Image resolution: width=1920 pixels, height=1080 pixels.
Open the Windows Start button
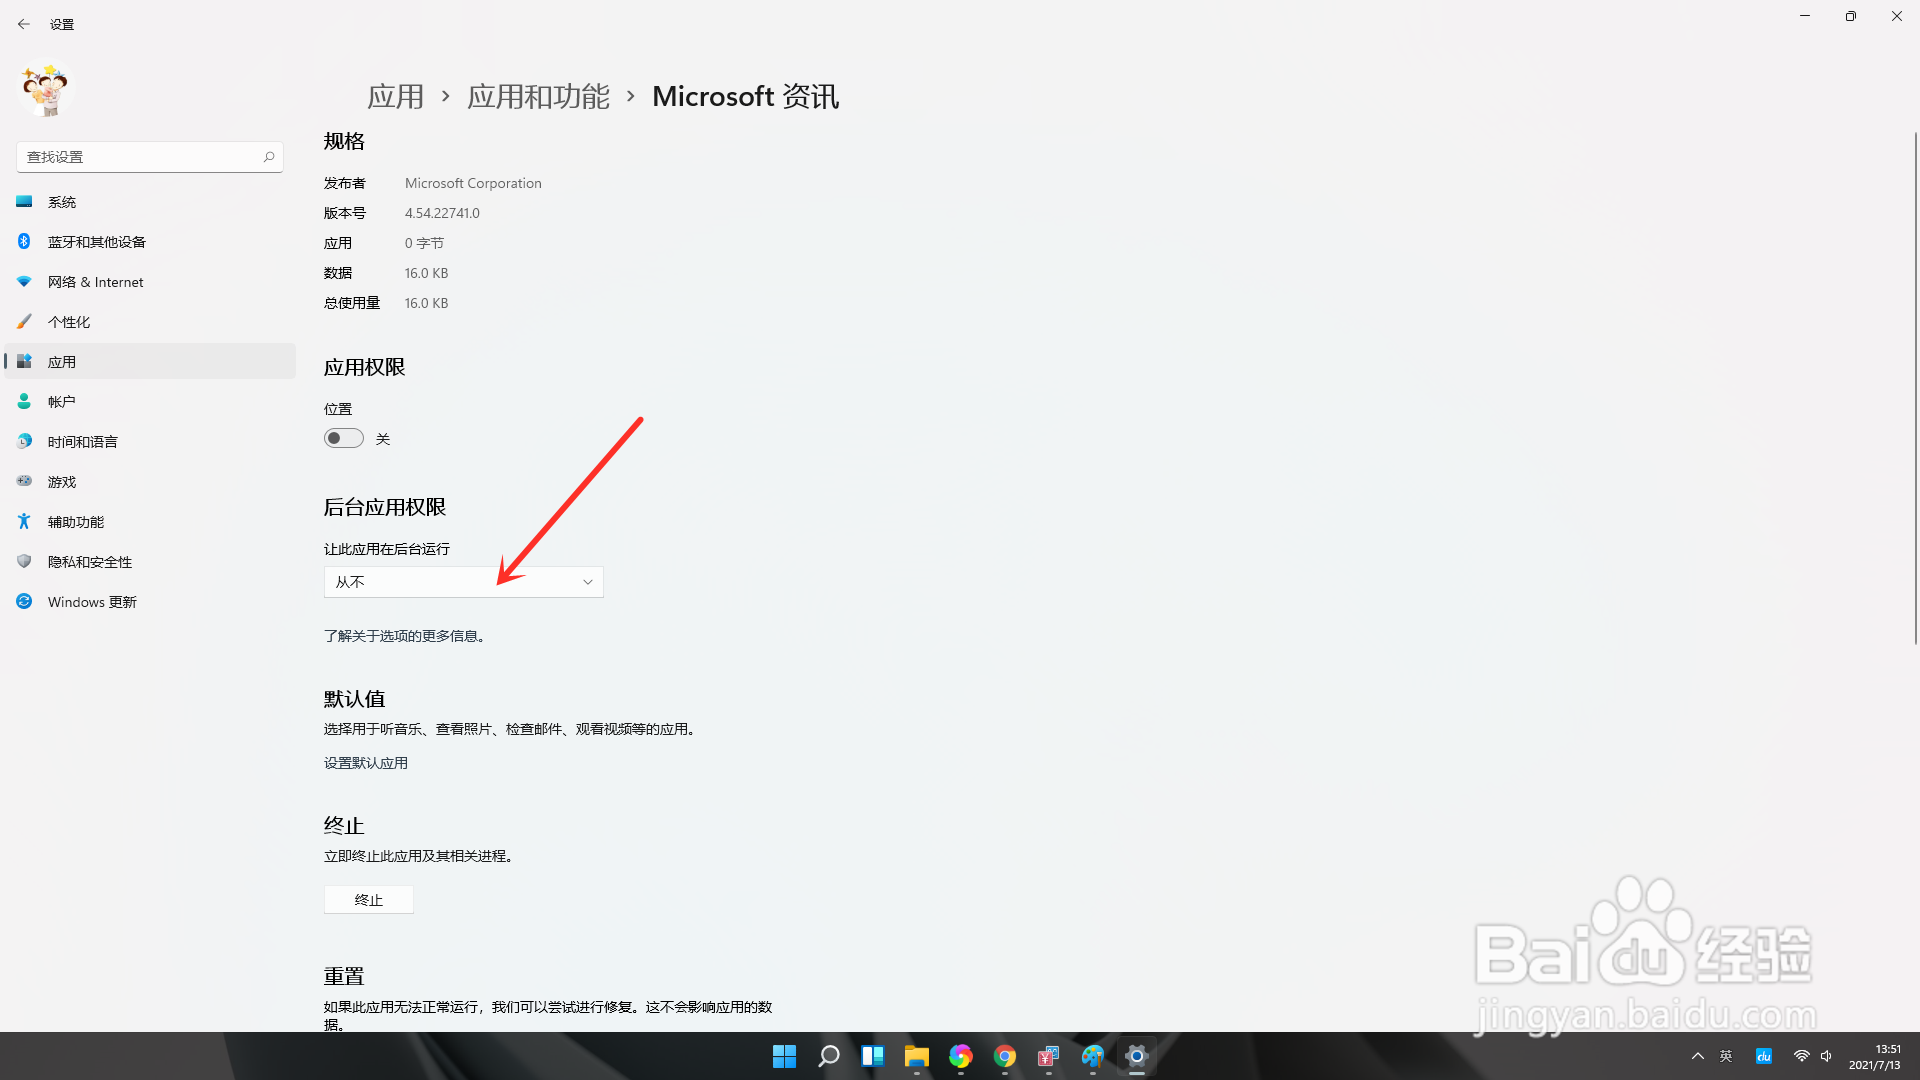[x=785, y=1056]
